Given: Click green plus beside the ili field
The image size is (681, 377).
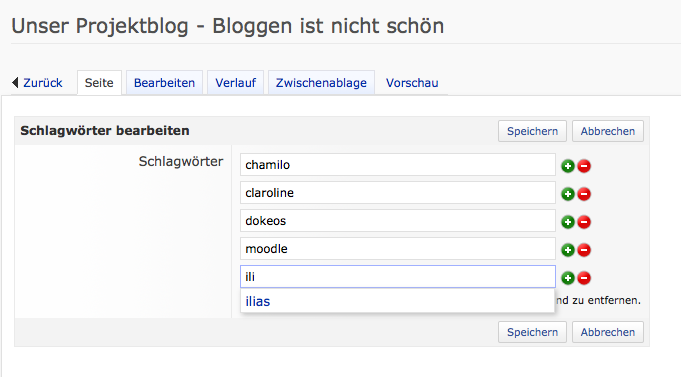Looking at the screenshot, I should coord(568,278).
